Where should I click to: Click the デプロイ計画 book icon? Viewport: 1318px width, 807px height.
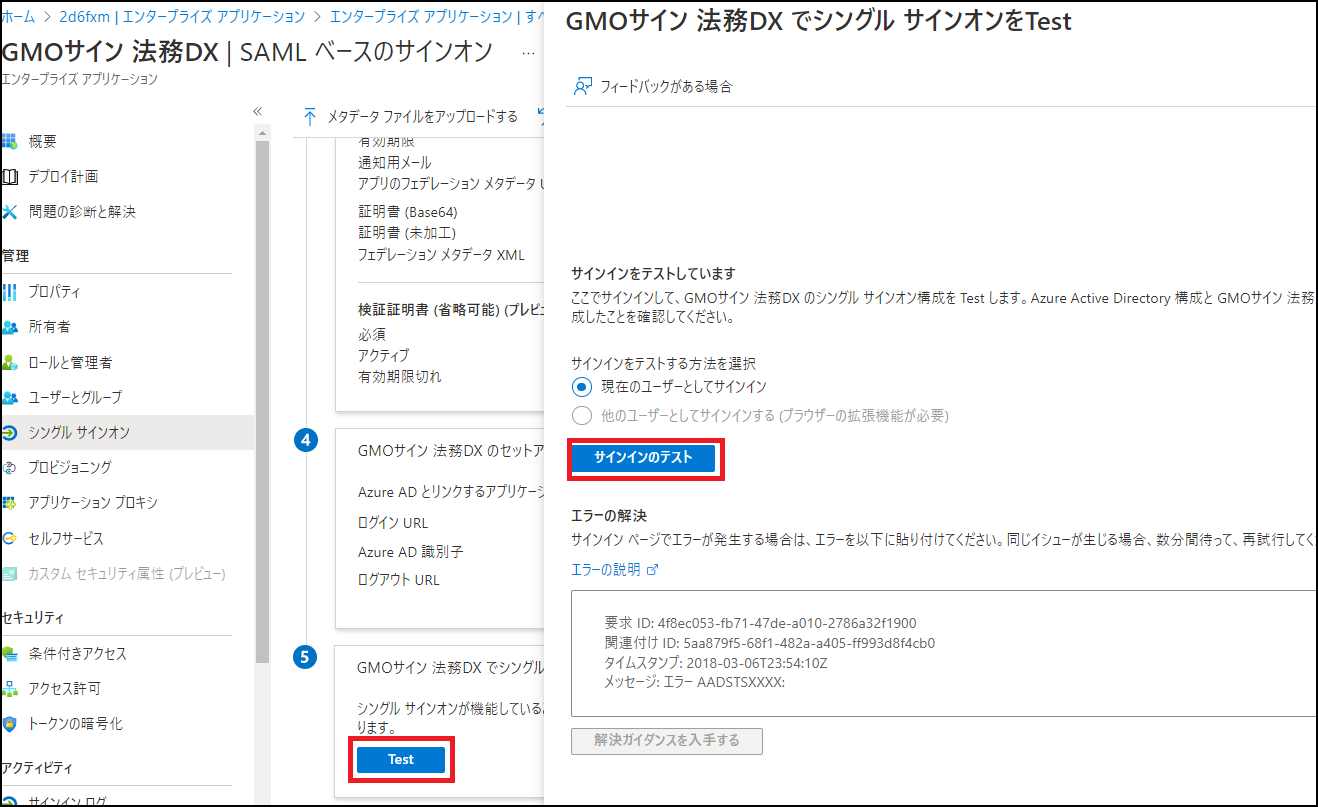tap(10, 177)
